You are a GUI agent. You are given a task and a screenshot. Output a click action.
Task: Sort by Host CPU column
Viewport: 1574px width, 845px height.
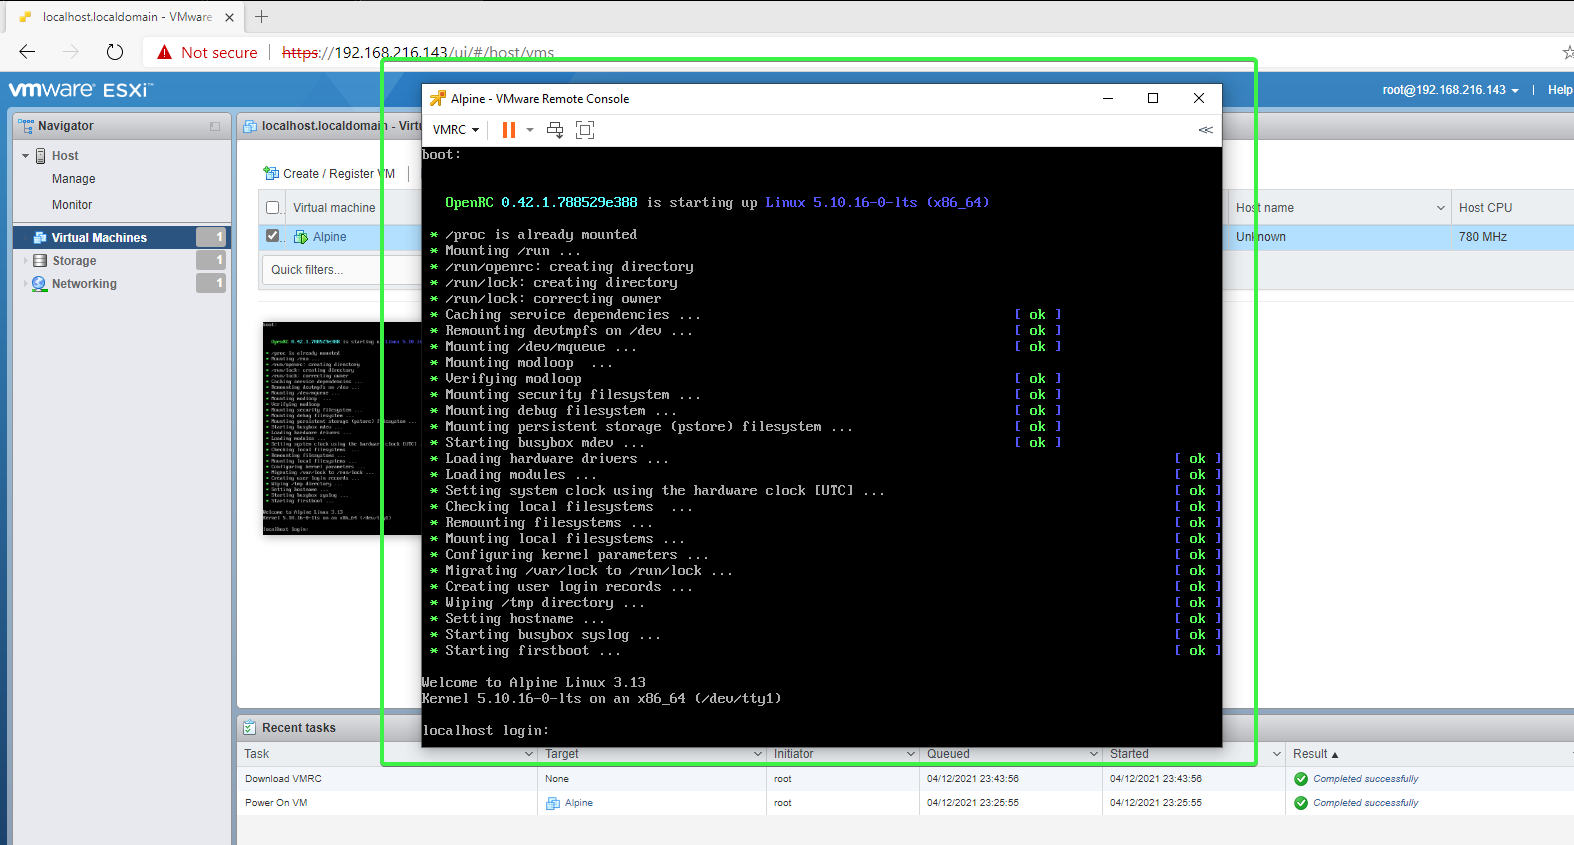[x=1485, y=208]
